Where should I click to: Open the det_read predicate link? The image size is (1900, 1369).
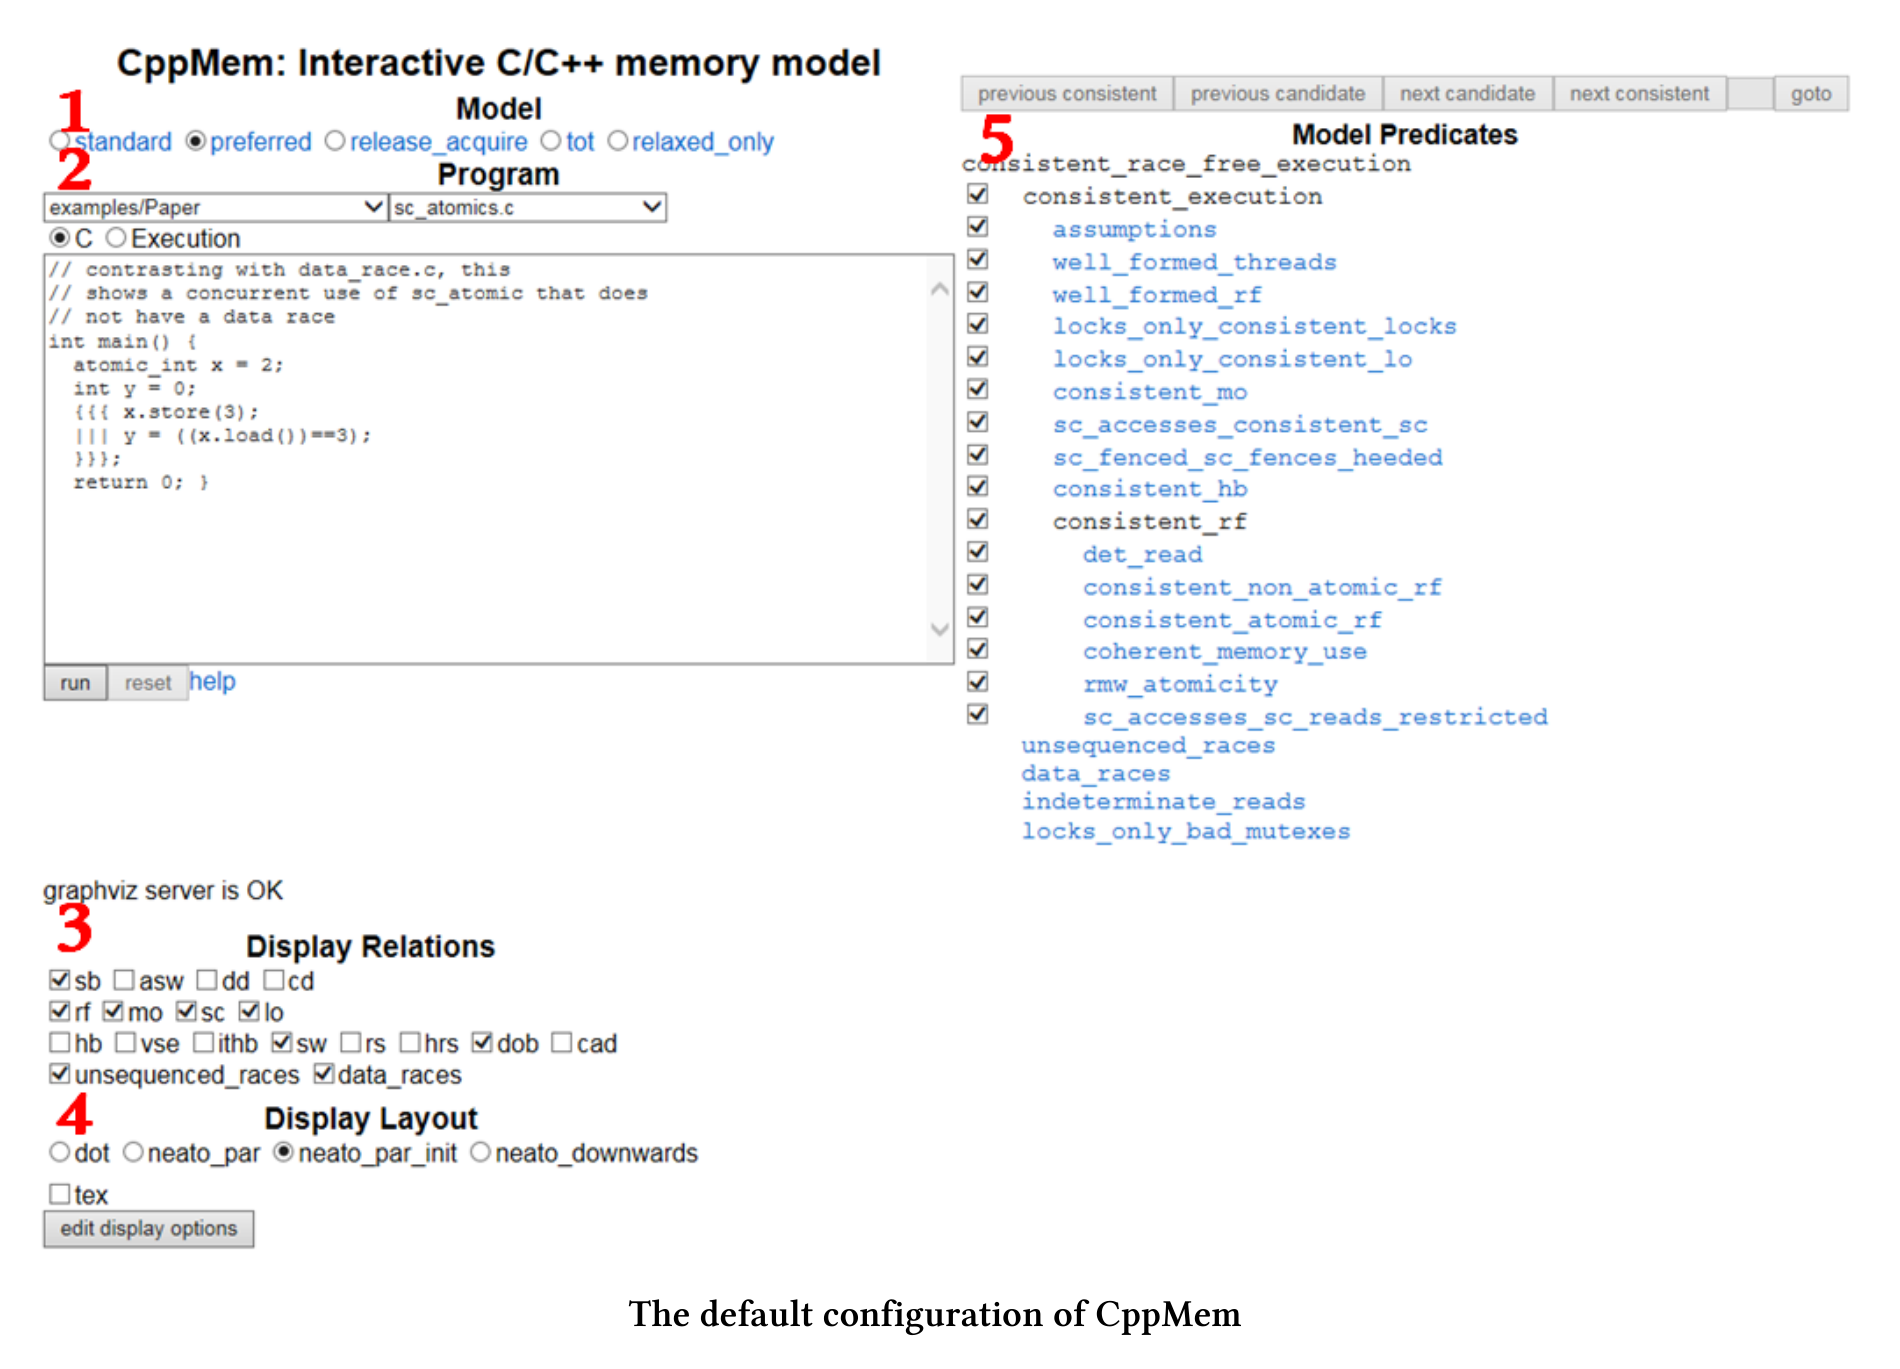[x=1142, y=555]
